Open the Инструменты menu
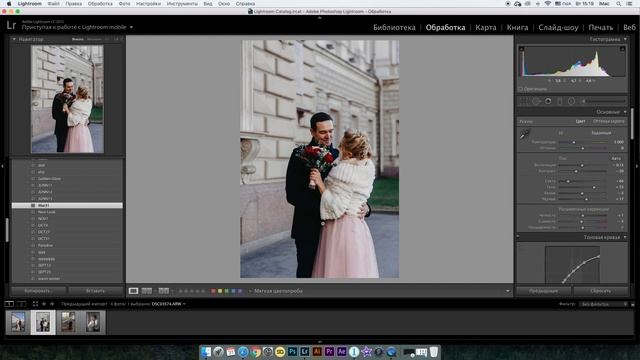The height and width of the screenshot is (360, 640). [x=182, y=4]
